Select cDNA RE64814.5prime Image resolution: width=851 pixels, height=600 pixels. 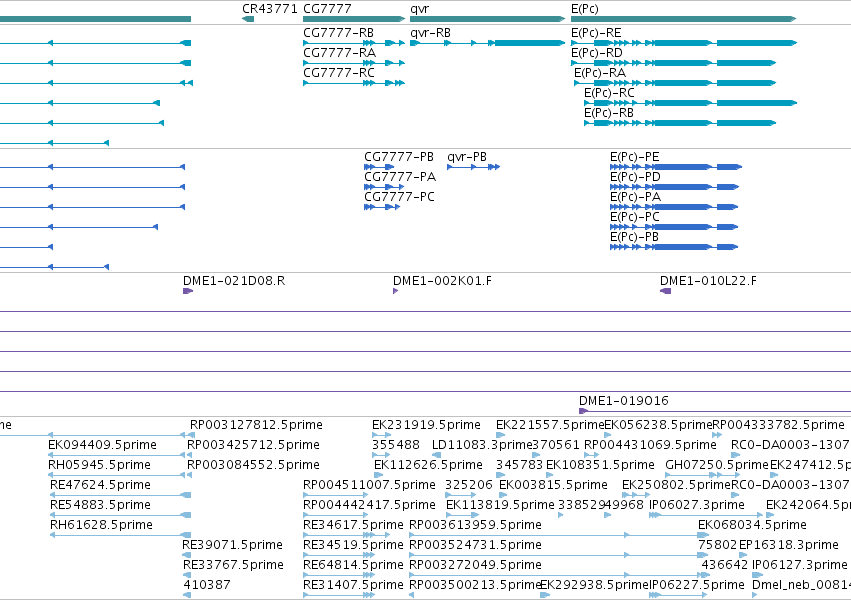[x=339, y=576]
